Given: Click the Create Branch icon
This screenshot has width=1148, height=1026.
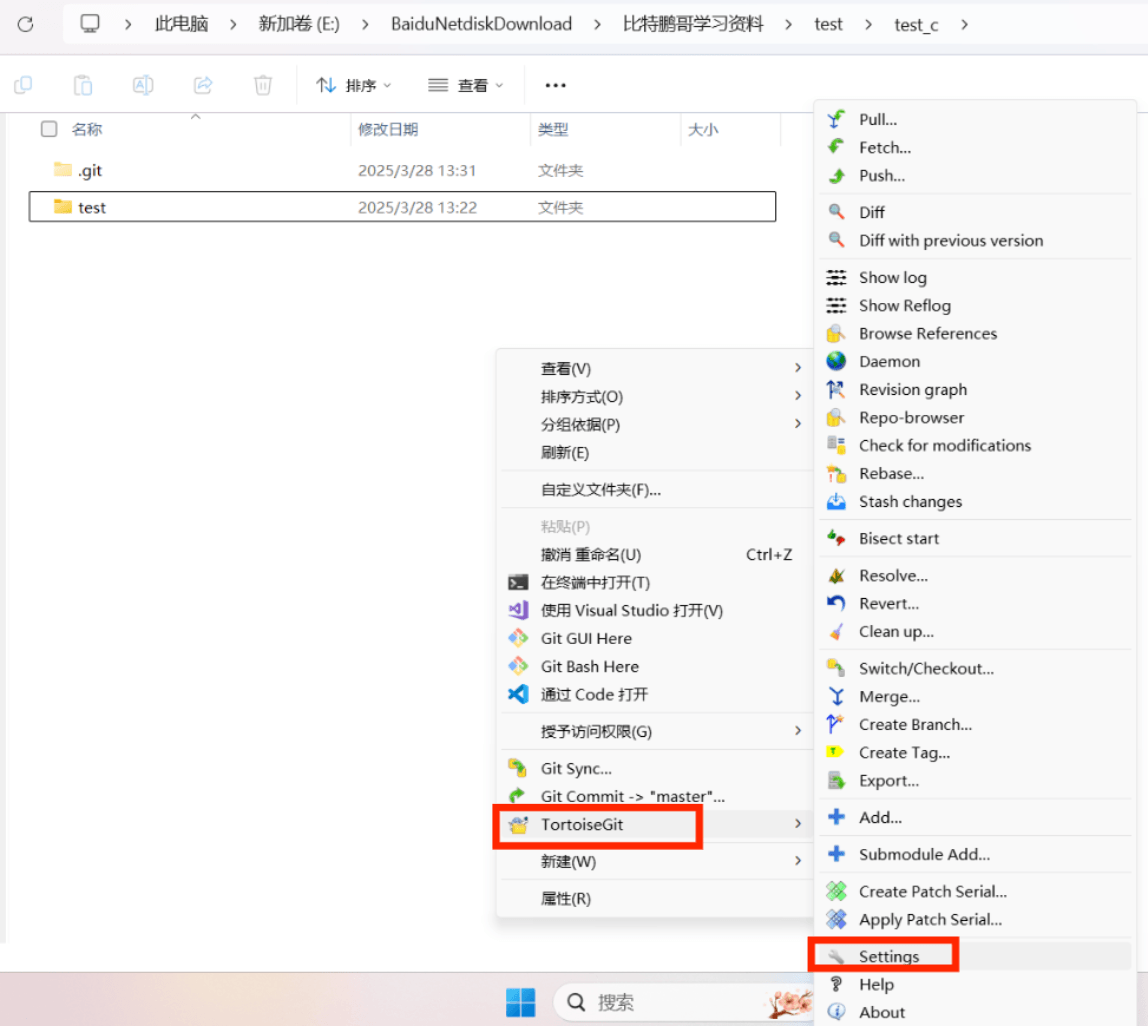Looking at the screenshot, I should tap(836, 724).
